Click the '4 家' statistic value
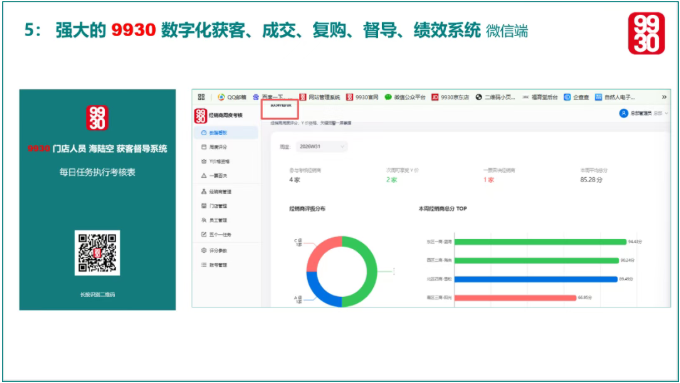Image resolution: width=680 pixels, height=383 pixels. click(294, 180)
